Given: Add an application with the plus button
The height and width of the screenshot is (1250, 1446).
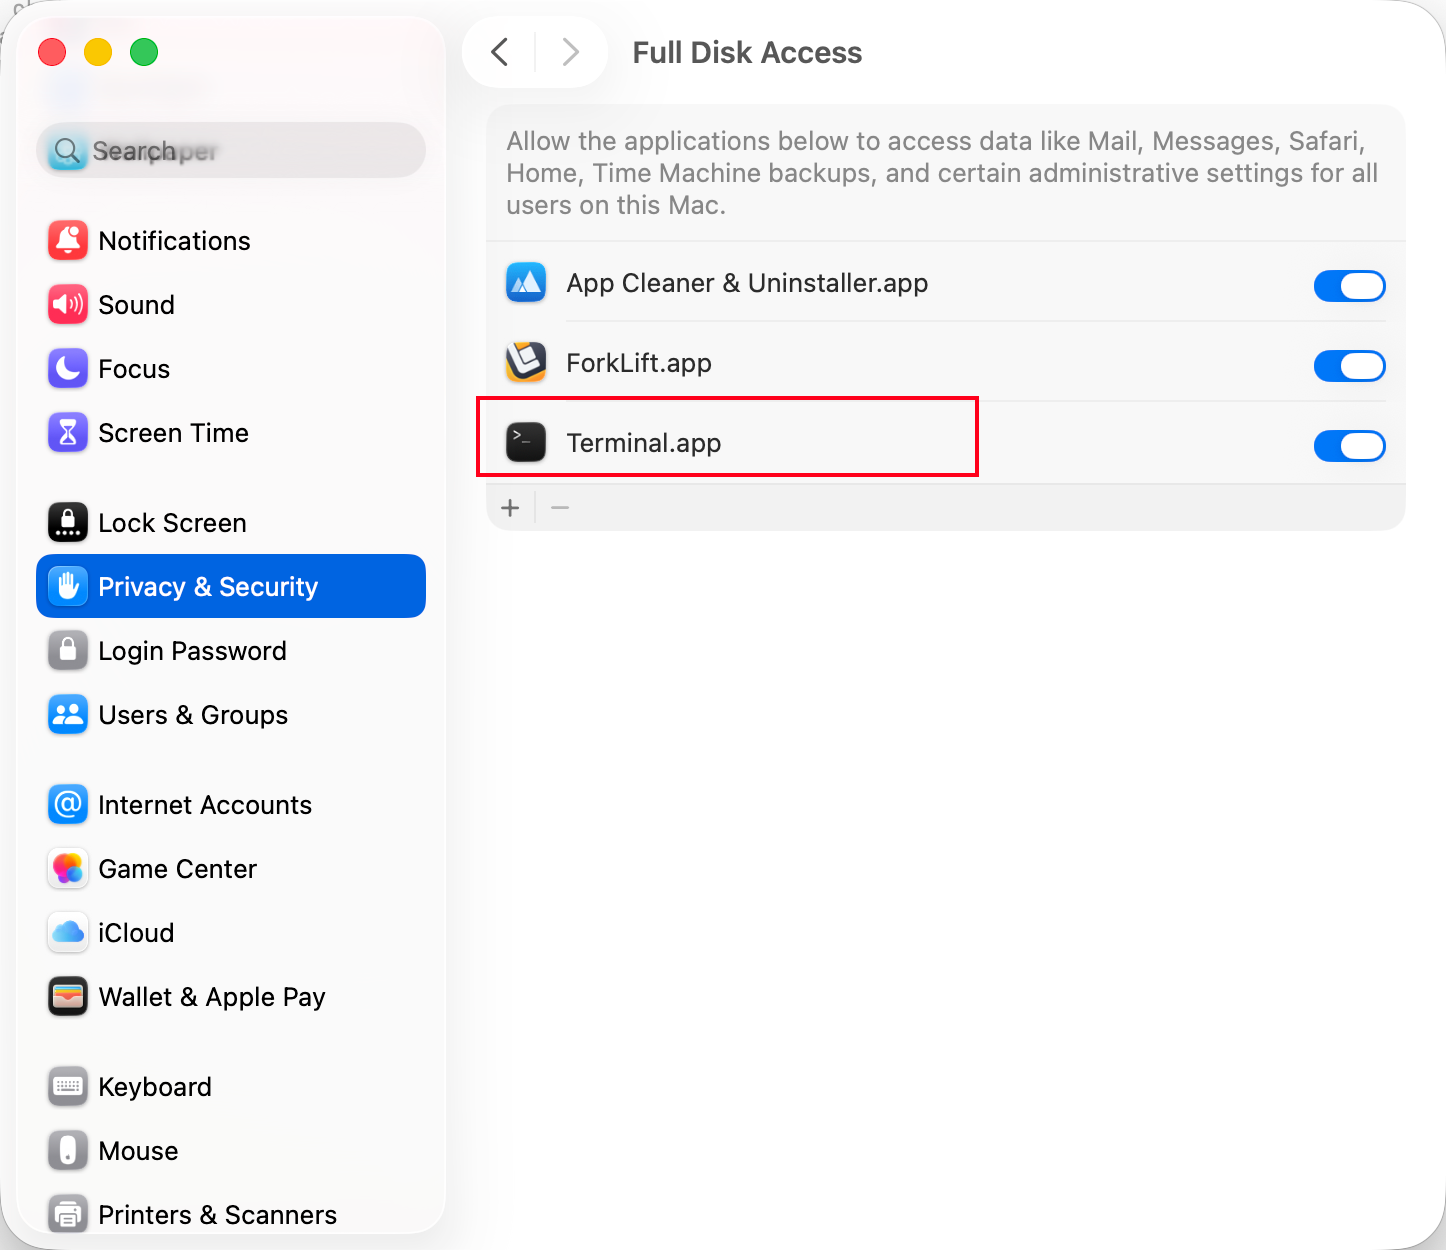Looking at the screenshot, I should (x=510, y=508).
